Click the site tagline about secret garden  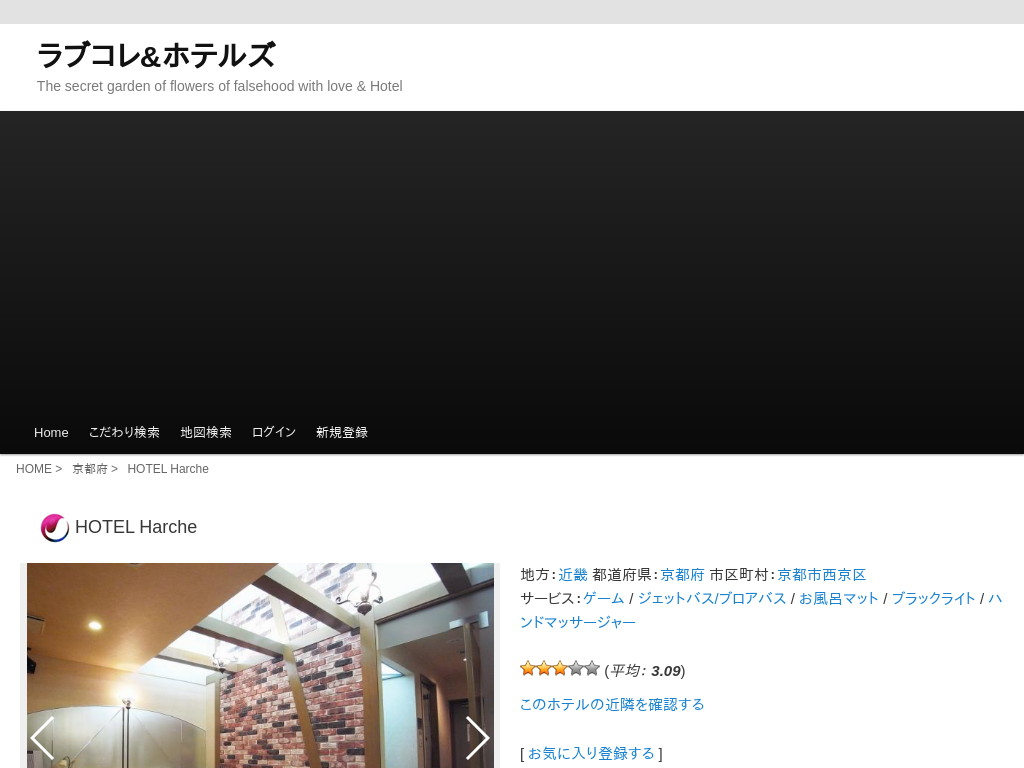[x=219, y=86]
